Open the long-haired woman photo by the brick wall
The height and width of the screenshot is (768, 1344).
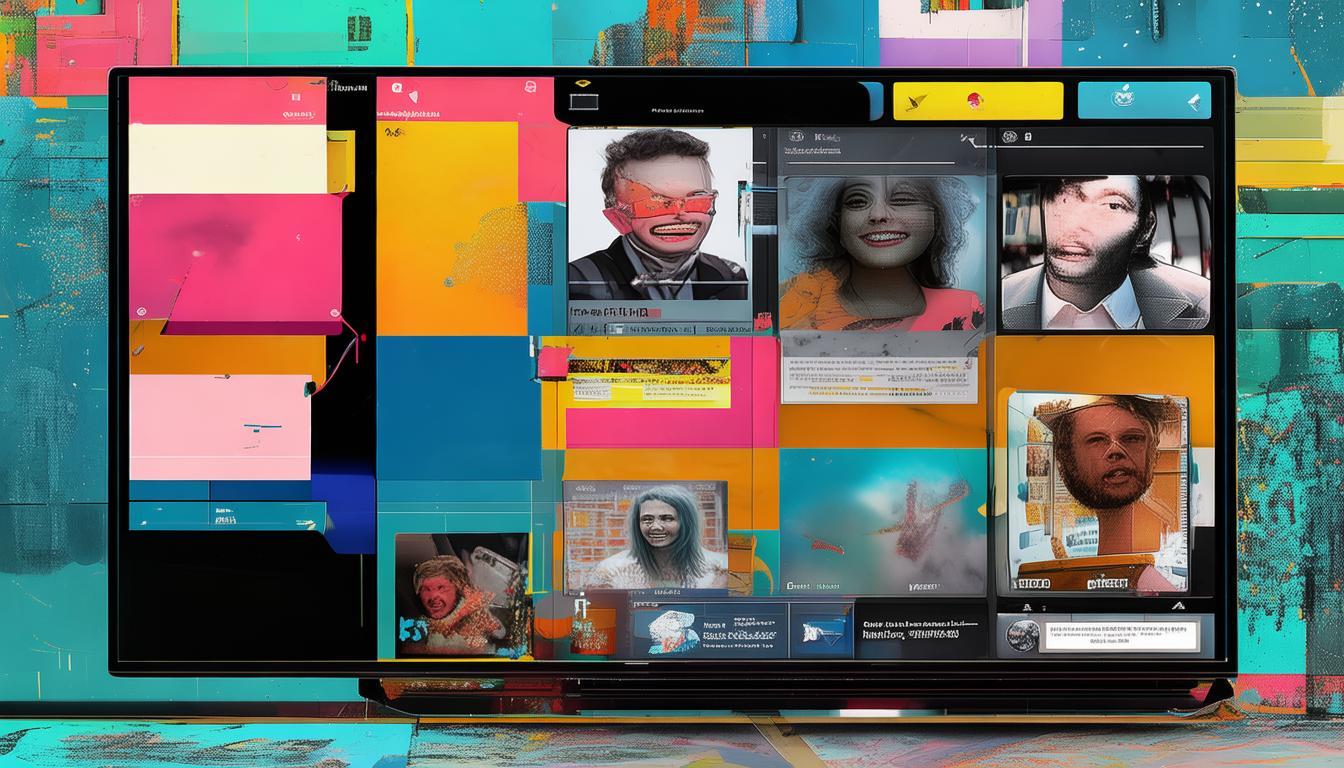click(x=645, y=535)
